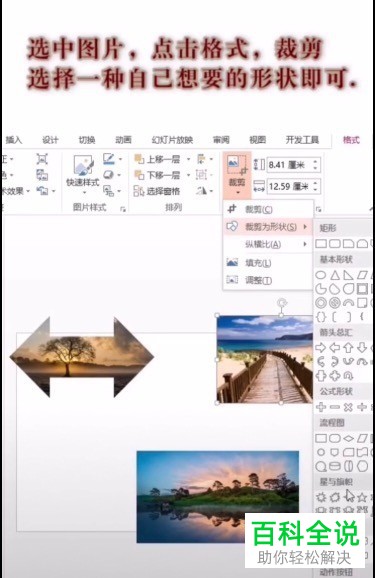Expand the 上移一层 dropdown arrow

pyautogui.click(x=188, y=159)
